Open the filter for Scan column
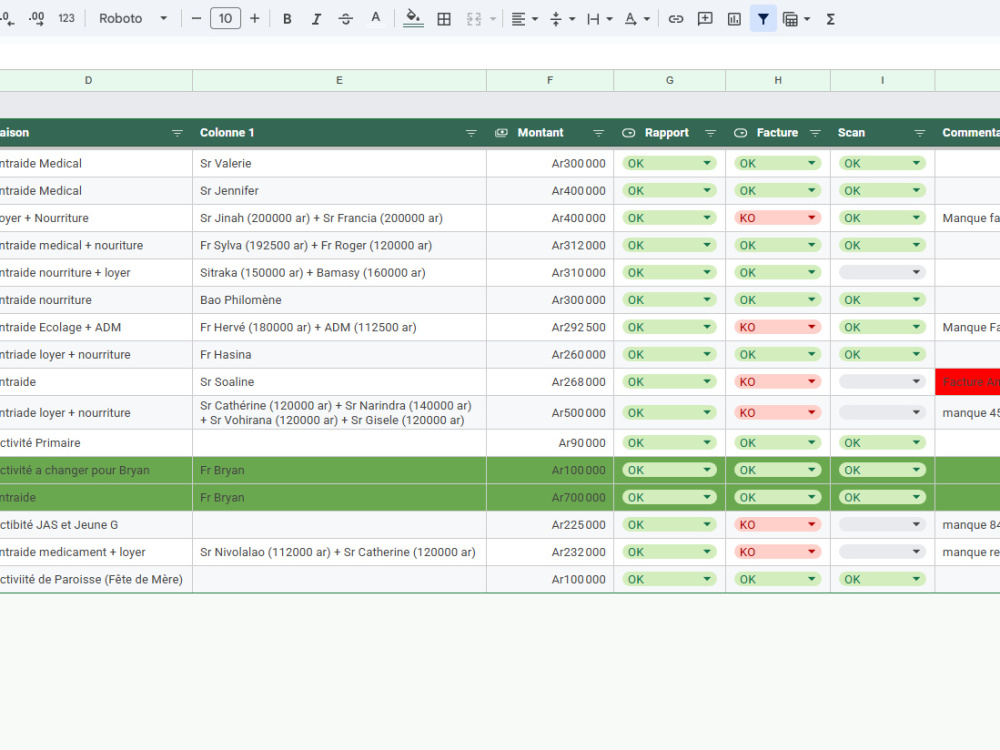 (x=920, y=133)
